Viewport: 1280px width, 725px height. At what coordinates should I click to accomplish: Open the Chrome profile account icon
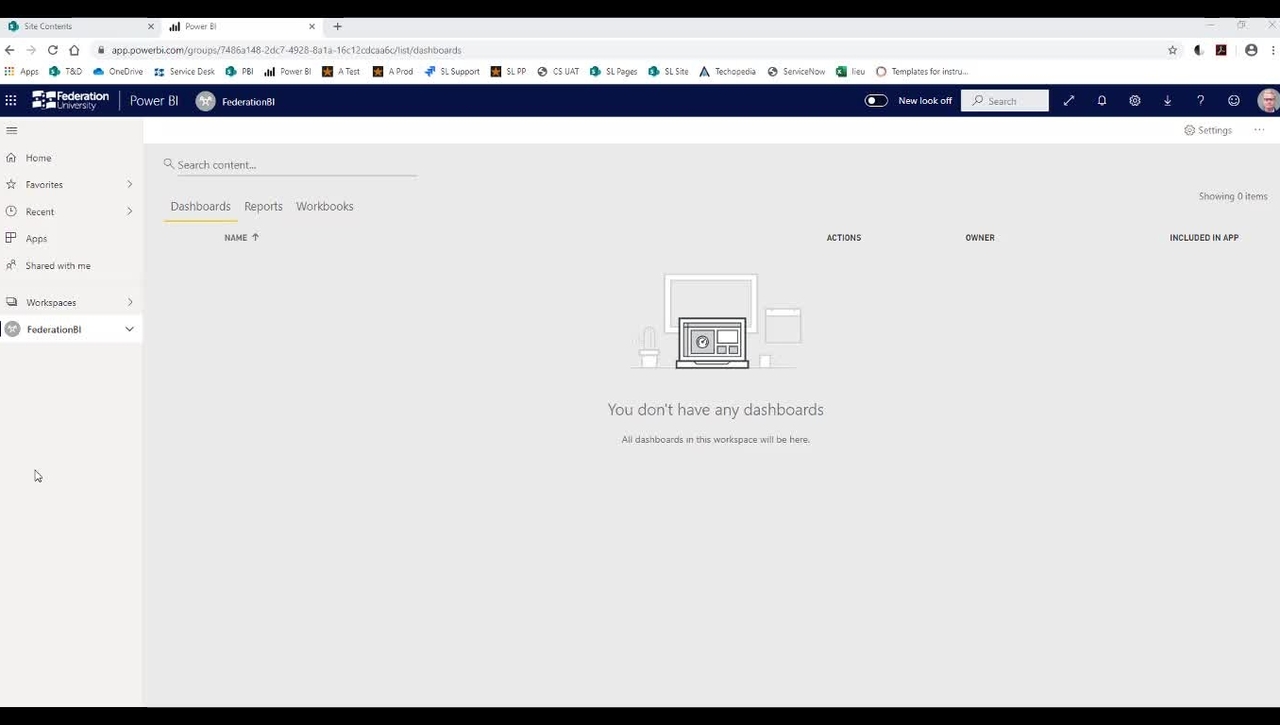tap(1251, 50)
